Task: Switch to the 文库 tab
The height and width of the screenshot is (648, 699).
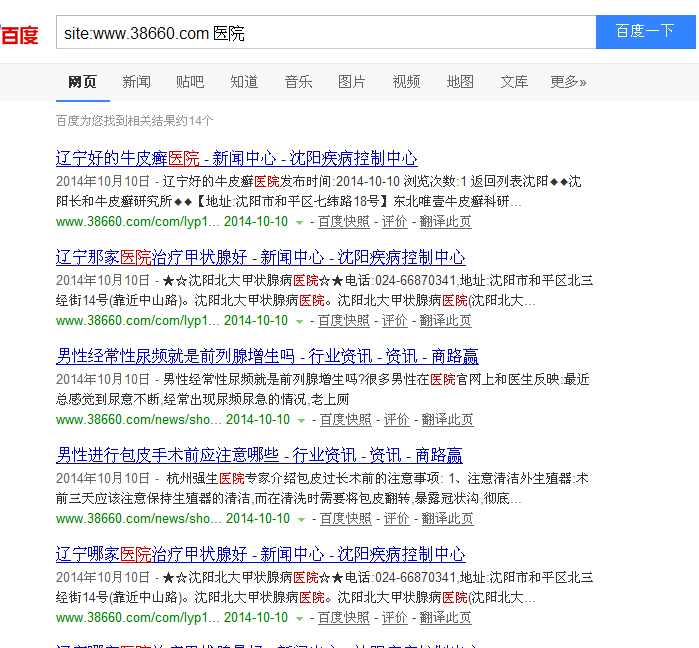Action: coord(514,82)
